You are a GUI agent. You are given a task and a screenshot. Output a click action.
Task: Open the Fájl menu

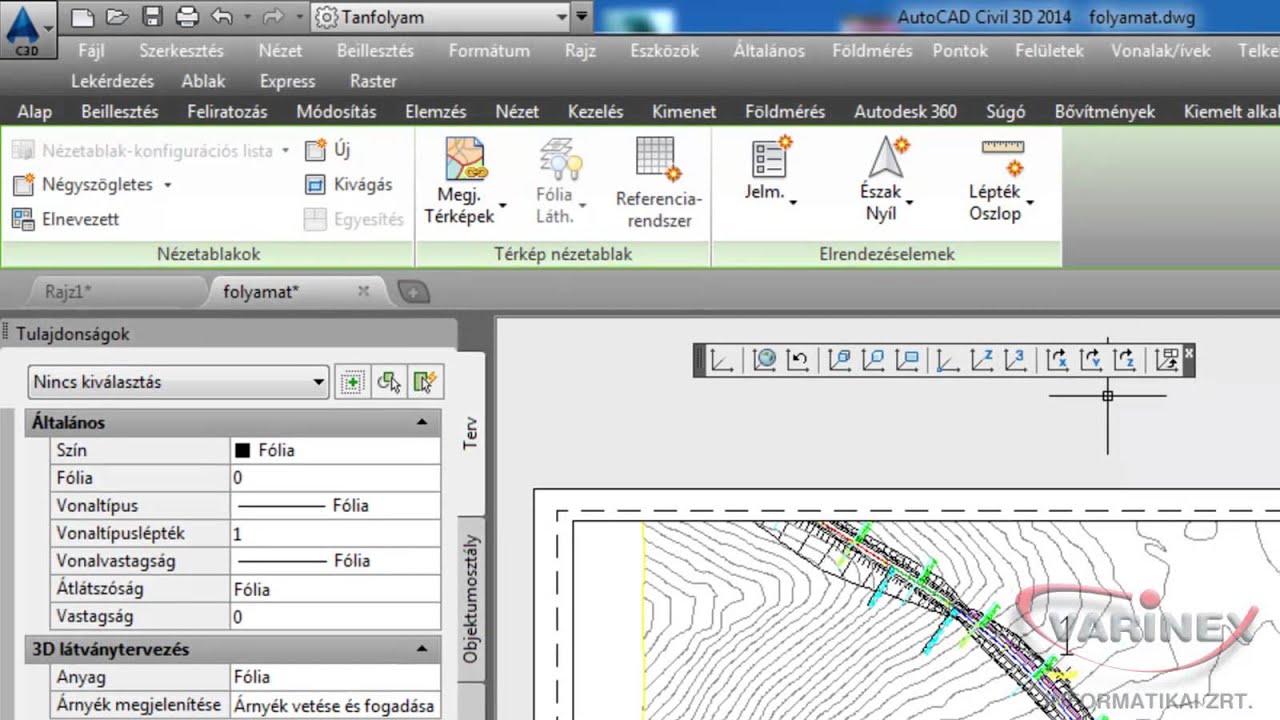coord(90,50)
